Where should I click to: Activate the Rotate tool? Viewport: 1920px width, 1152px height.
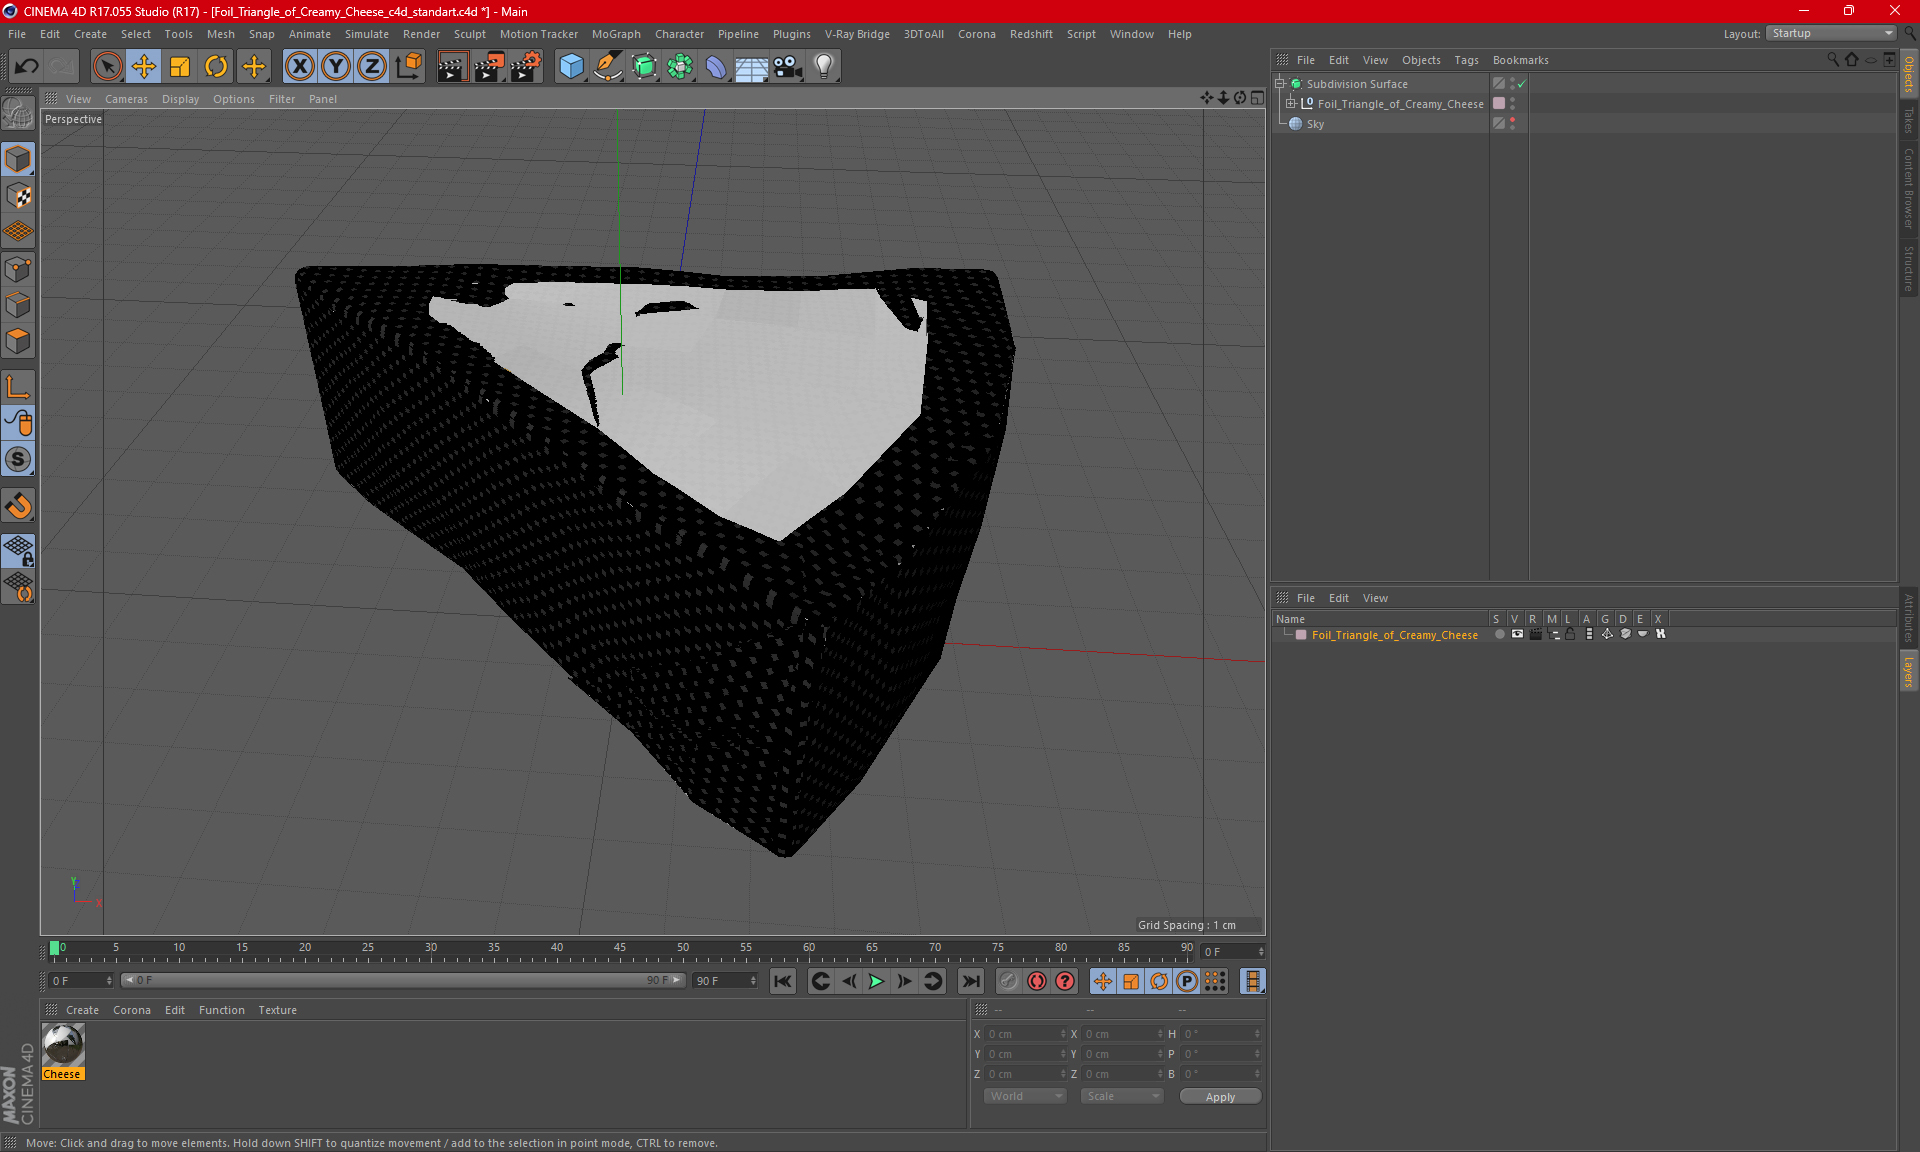(x=216, y=66)
